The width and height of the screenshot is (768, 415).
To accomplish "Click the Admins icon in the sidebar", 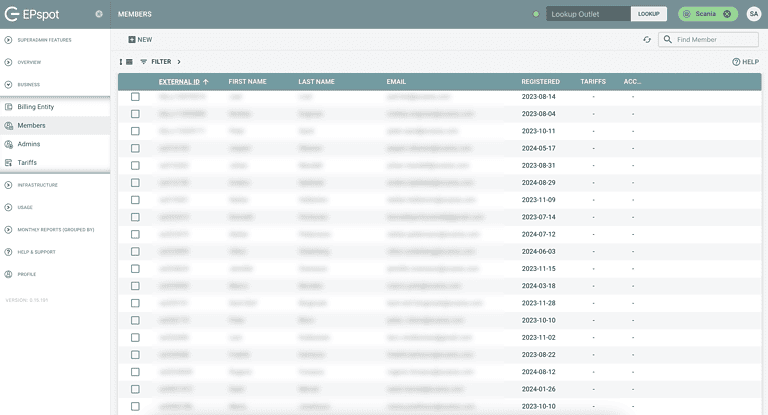I will [x=8, y=144].
